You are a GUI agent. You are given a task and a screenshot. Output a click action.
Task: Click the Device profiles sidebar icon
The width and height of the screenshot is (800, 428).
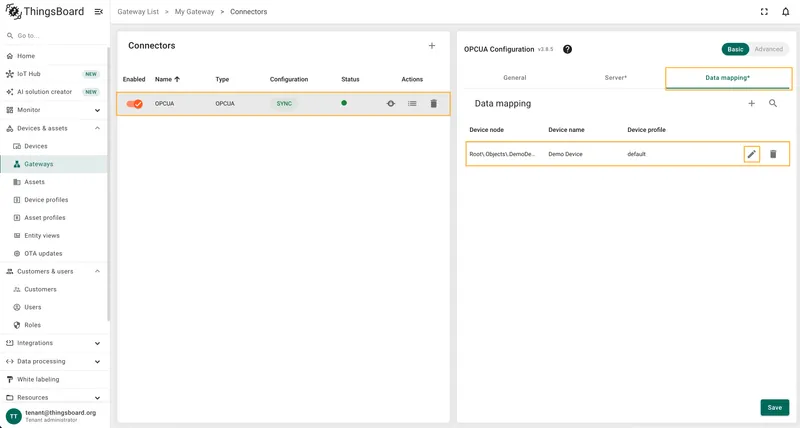pyautogui.click(x=17, y=200)
